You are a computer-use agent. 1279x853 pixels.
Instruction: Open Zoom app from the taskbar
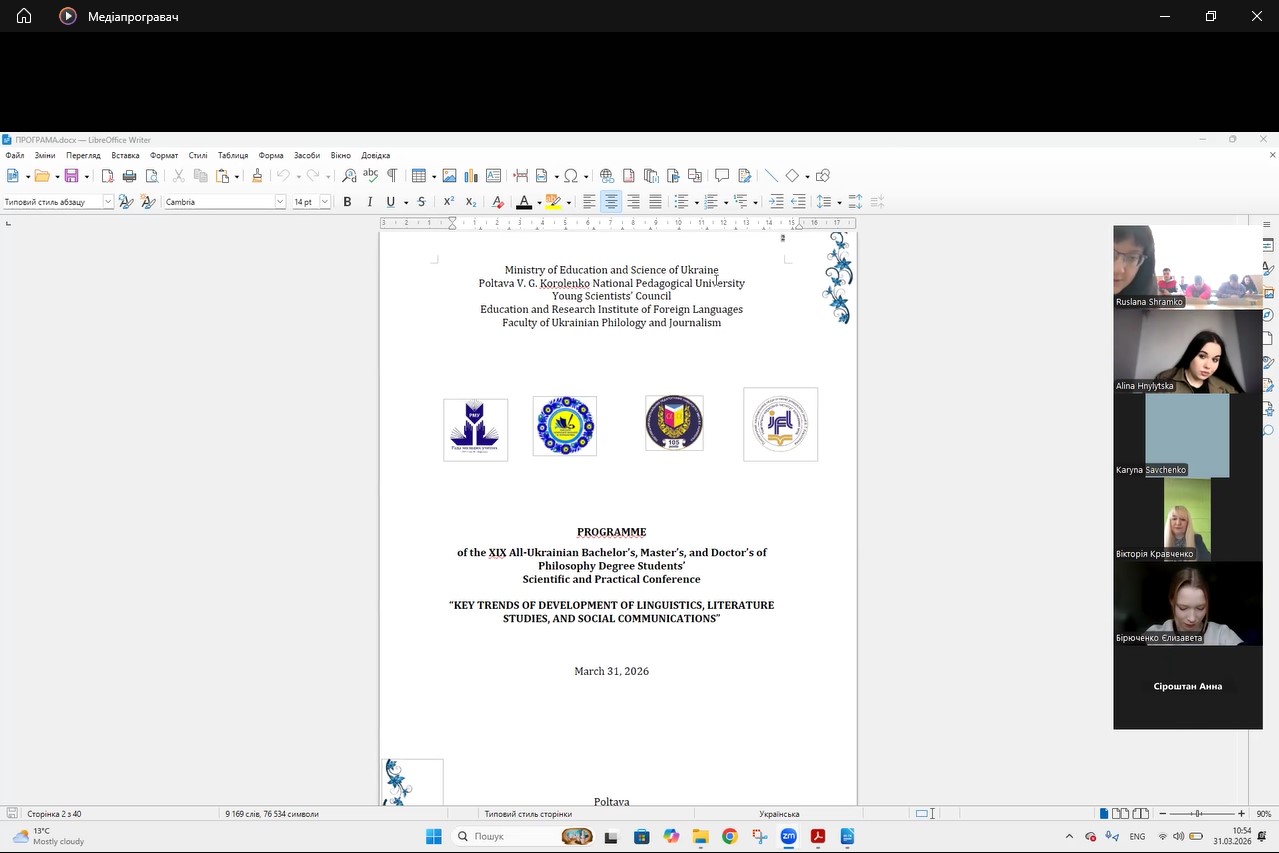(788, 836)
